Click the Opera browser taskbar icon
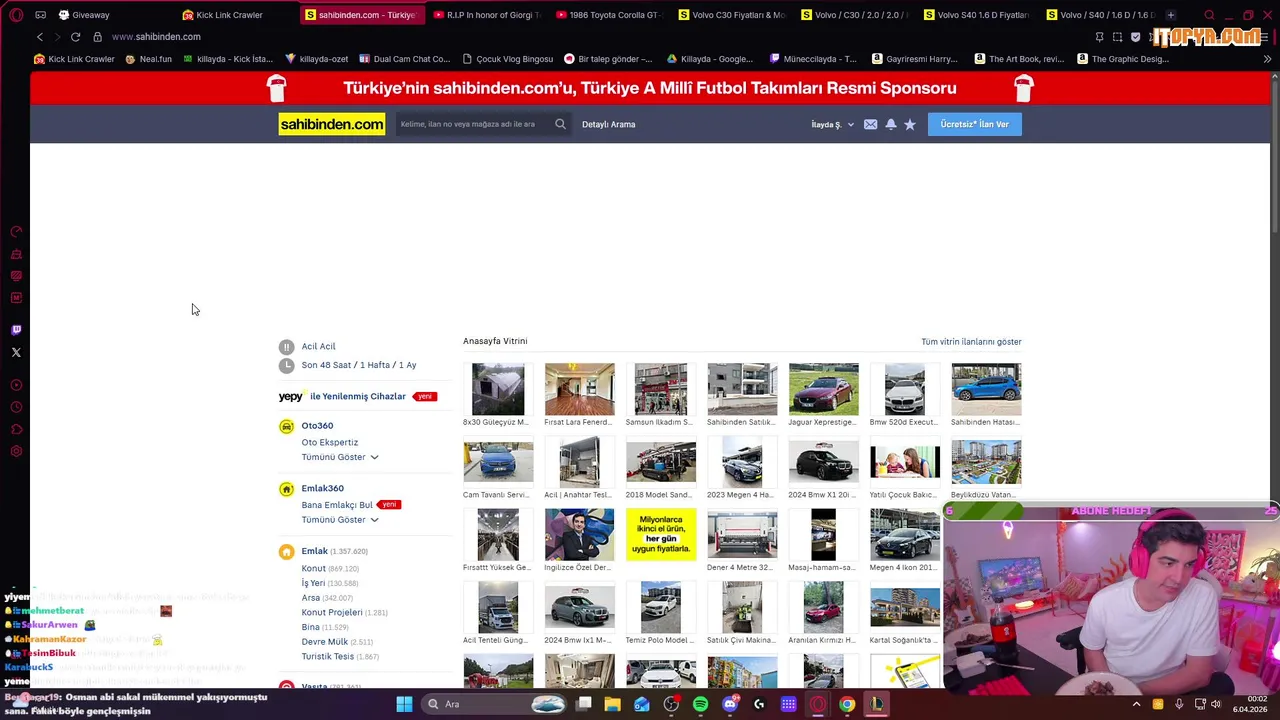Viewport: 1280px width, 720px height. (818, 704)
